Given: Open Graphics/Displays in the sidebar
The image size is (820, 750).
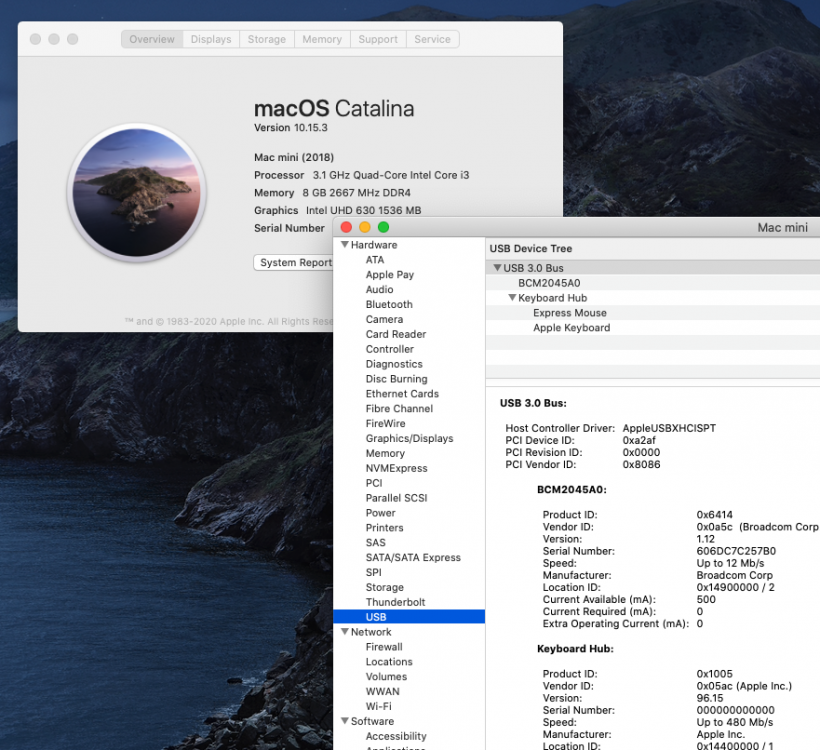Looking at the screenshot, I should [x=409, y=439].
